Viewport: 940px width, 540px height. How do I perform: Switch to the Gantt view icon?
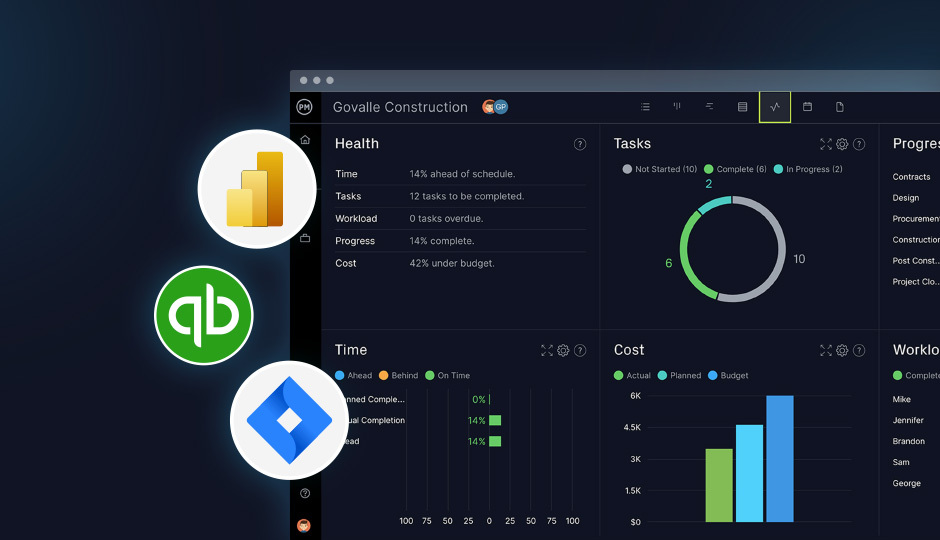[709, 107]
